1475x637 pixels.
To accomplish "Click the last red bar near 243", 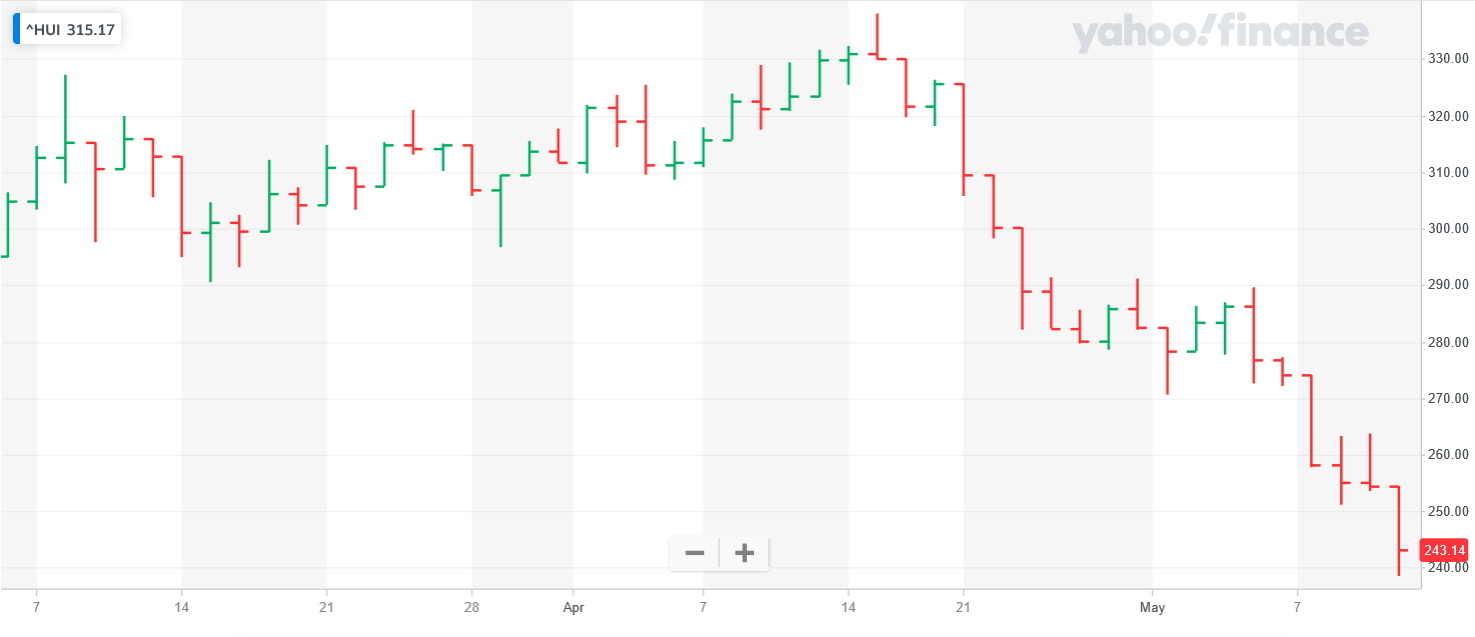I will 1398,530.
